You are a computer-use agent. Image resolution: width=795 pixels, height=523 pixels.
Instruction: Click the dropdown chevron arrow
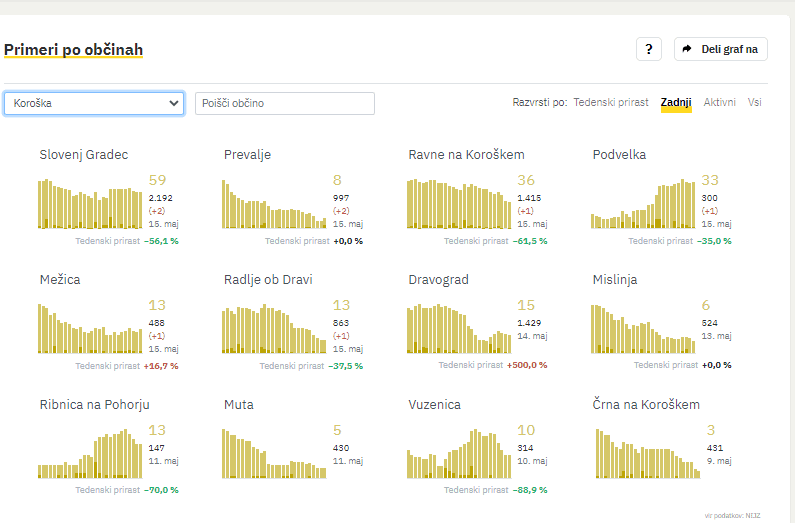[x=173, y=103]
